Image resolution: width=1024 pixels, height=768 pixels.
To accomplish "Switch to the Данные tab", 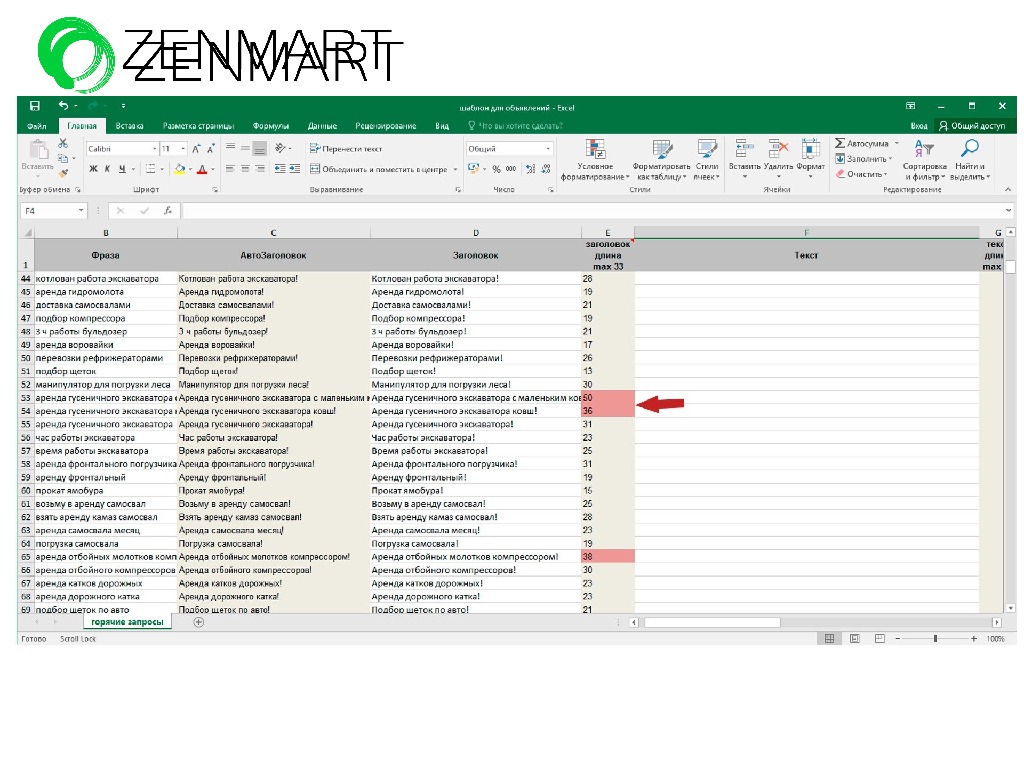I will tap(322, 126).
